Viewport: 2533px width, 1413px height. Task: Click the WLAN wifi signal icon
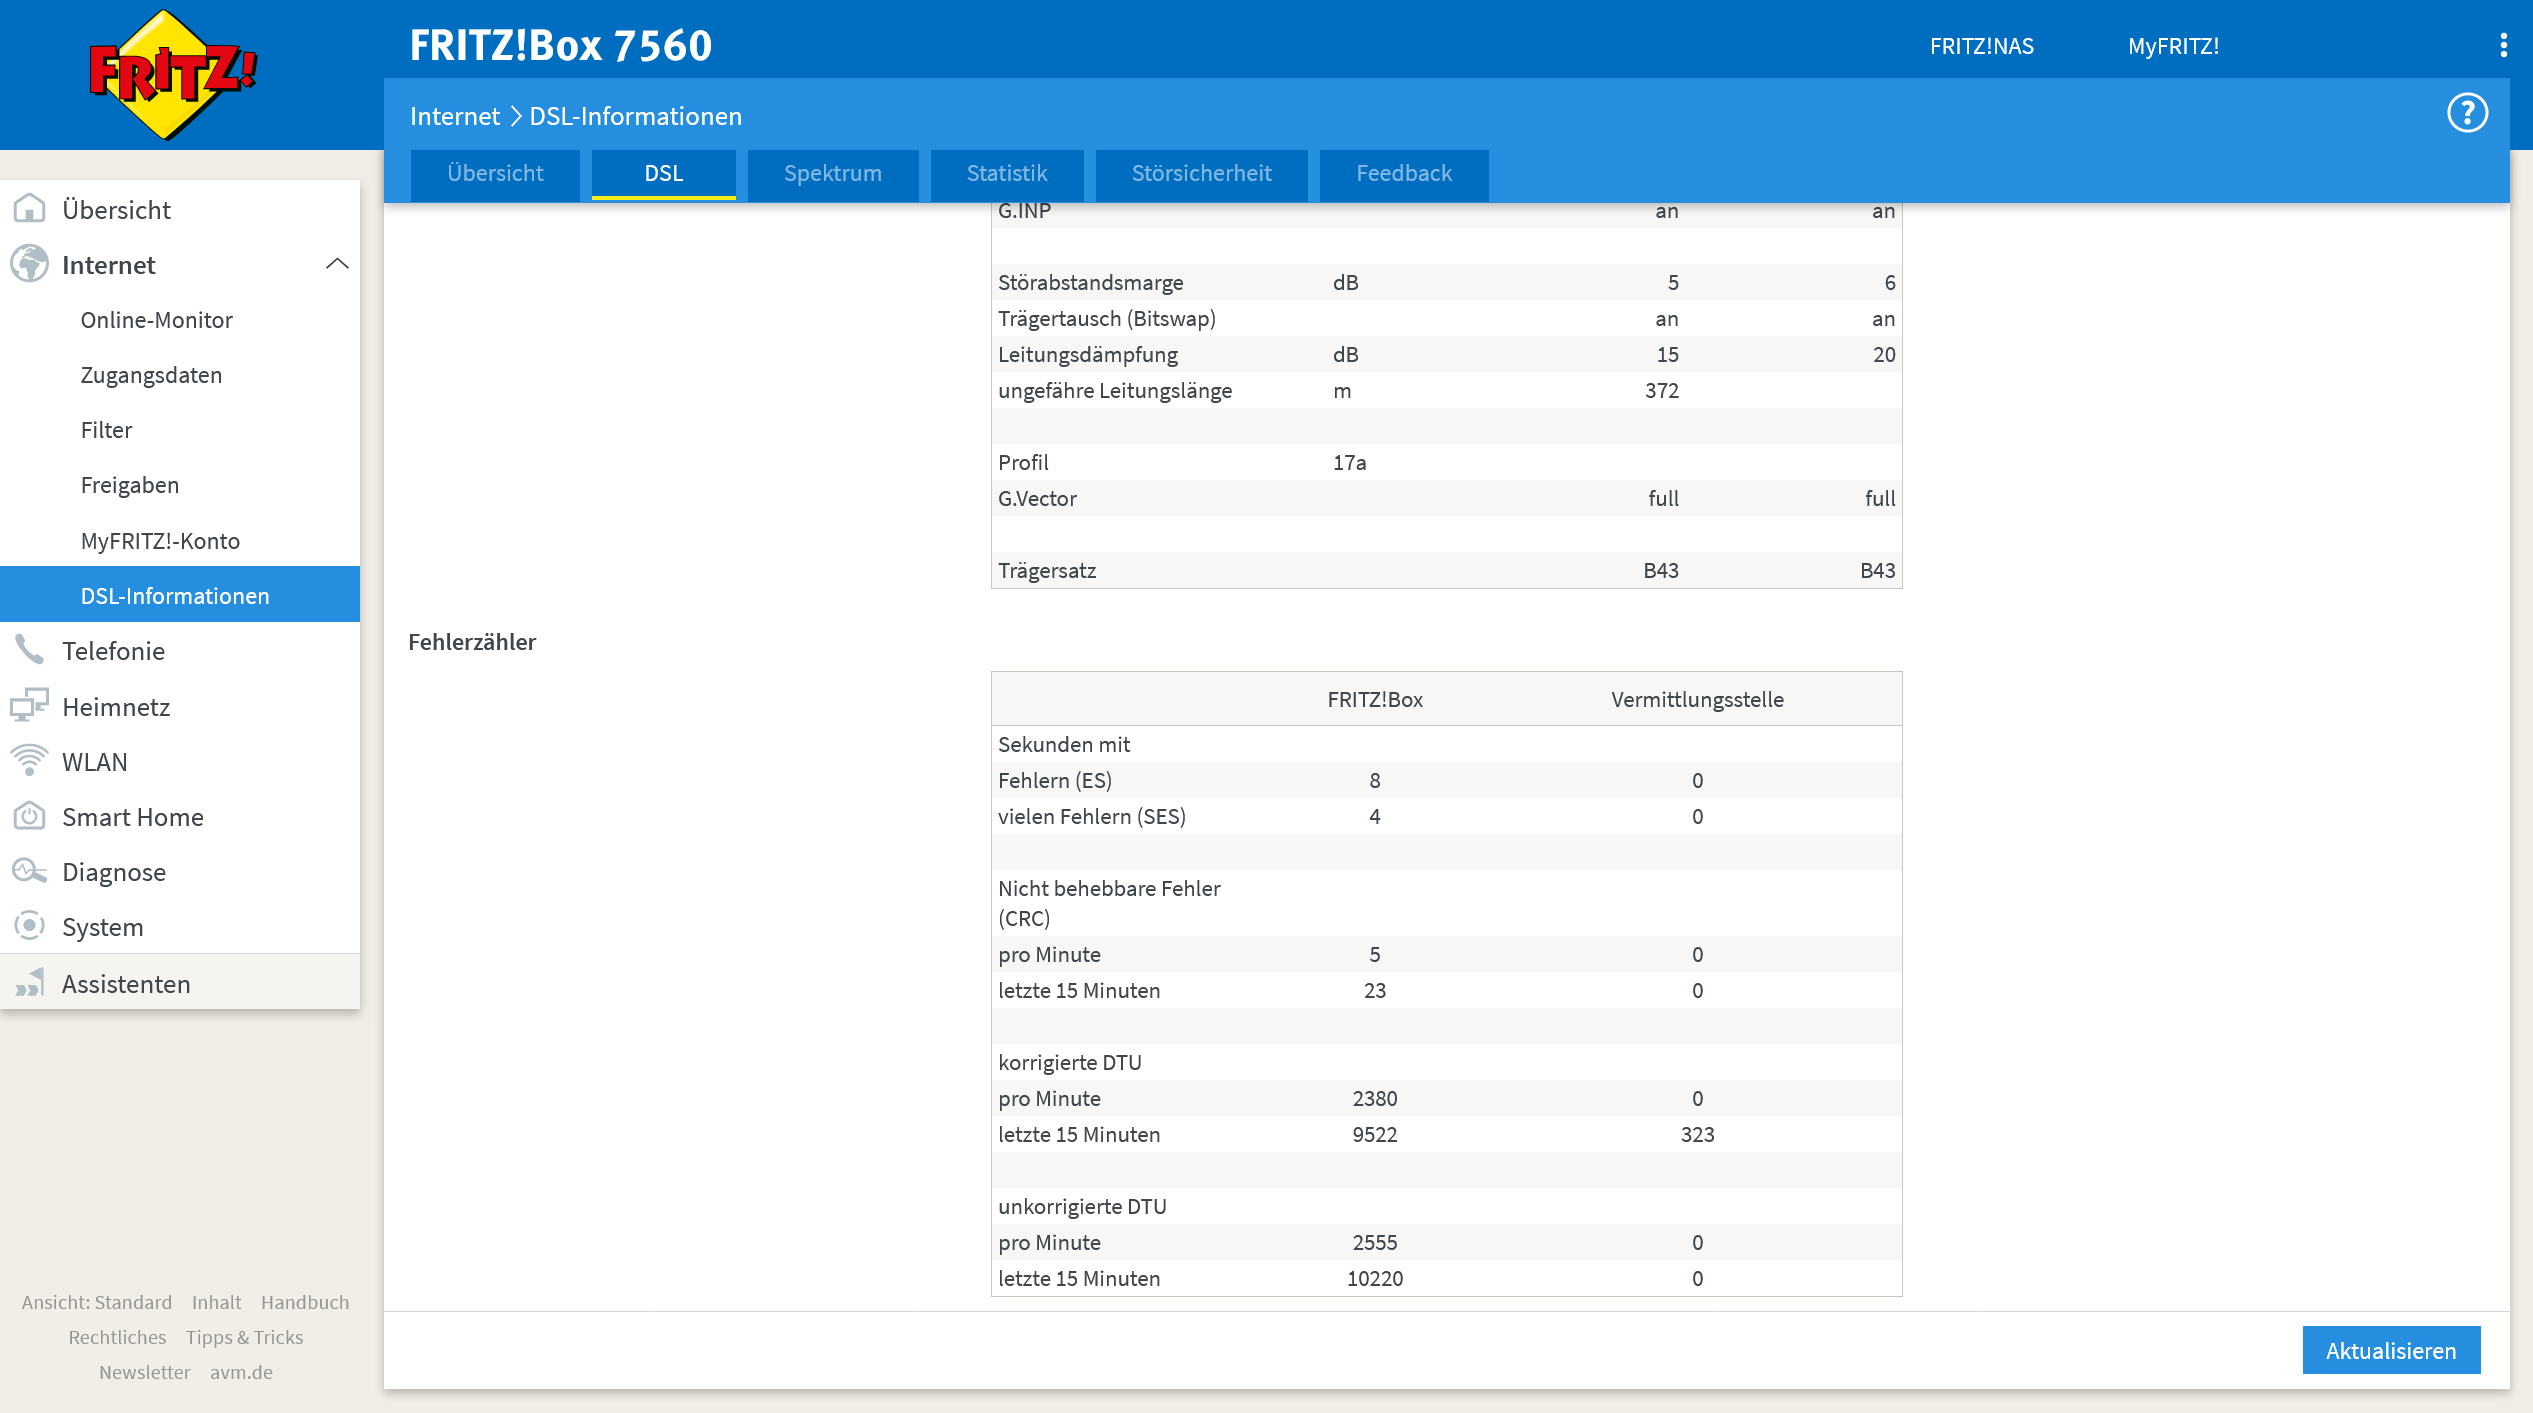coord(30,761)
